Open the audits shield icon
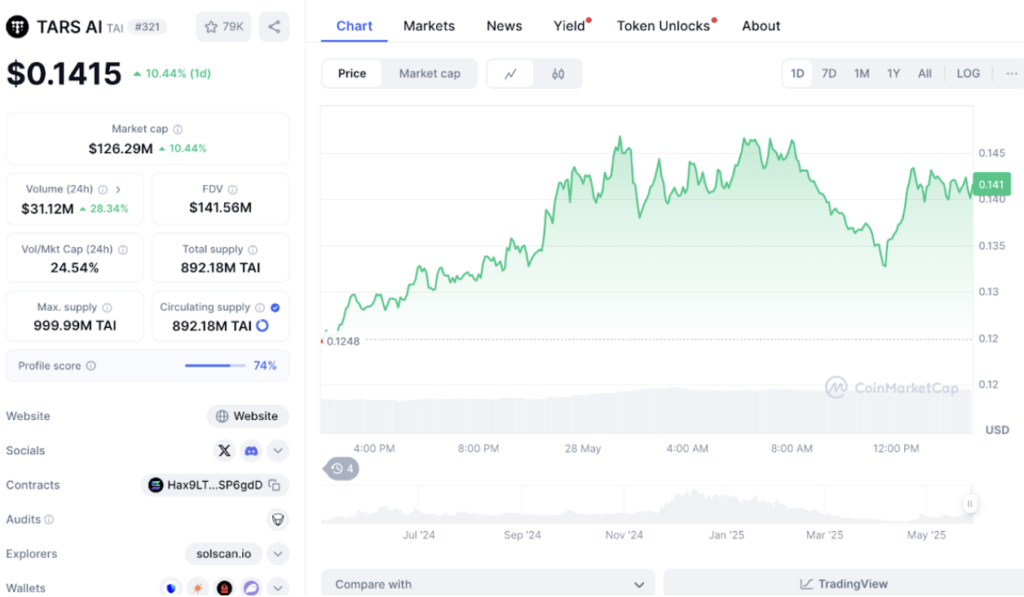The image size is (1024, 597). 278,520
